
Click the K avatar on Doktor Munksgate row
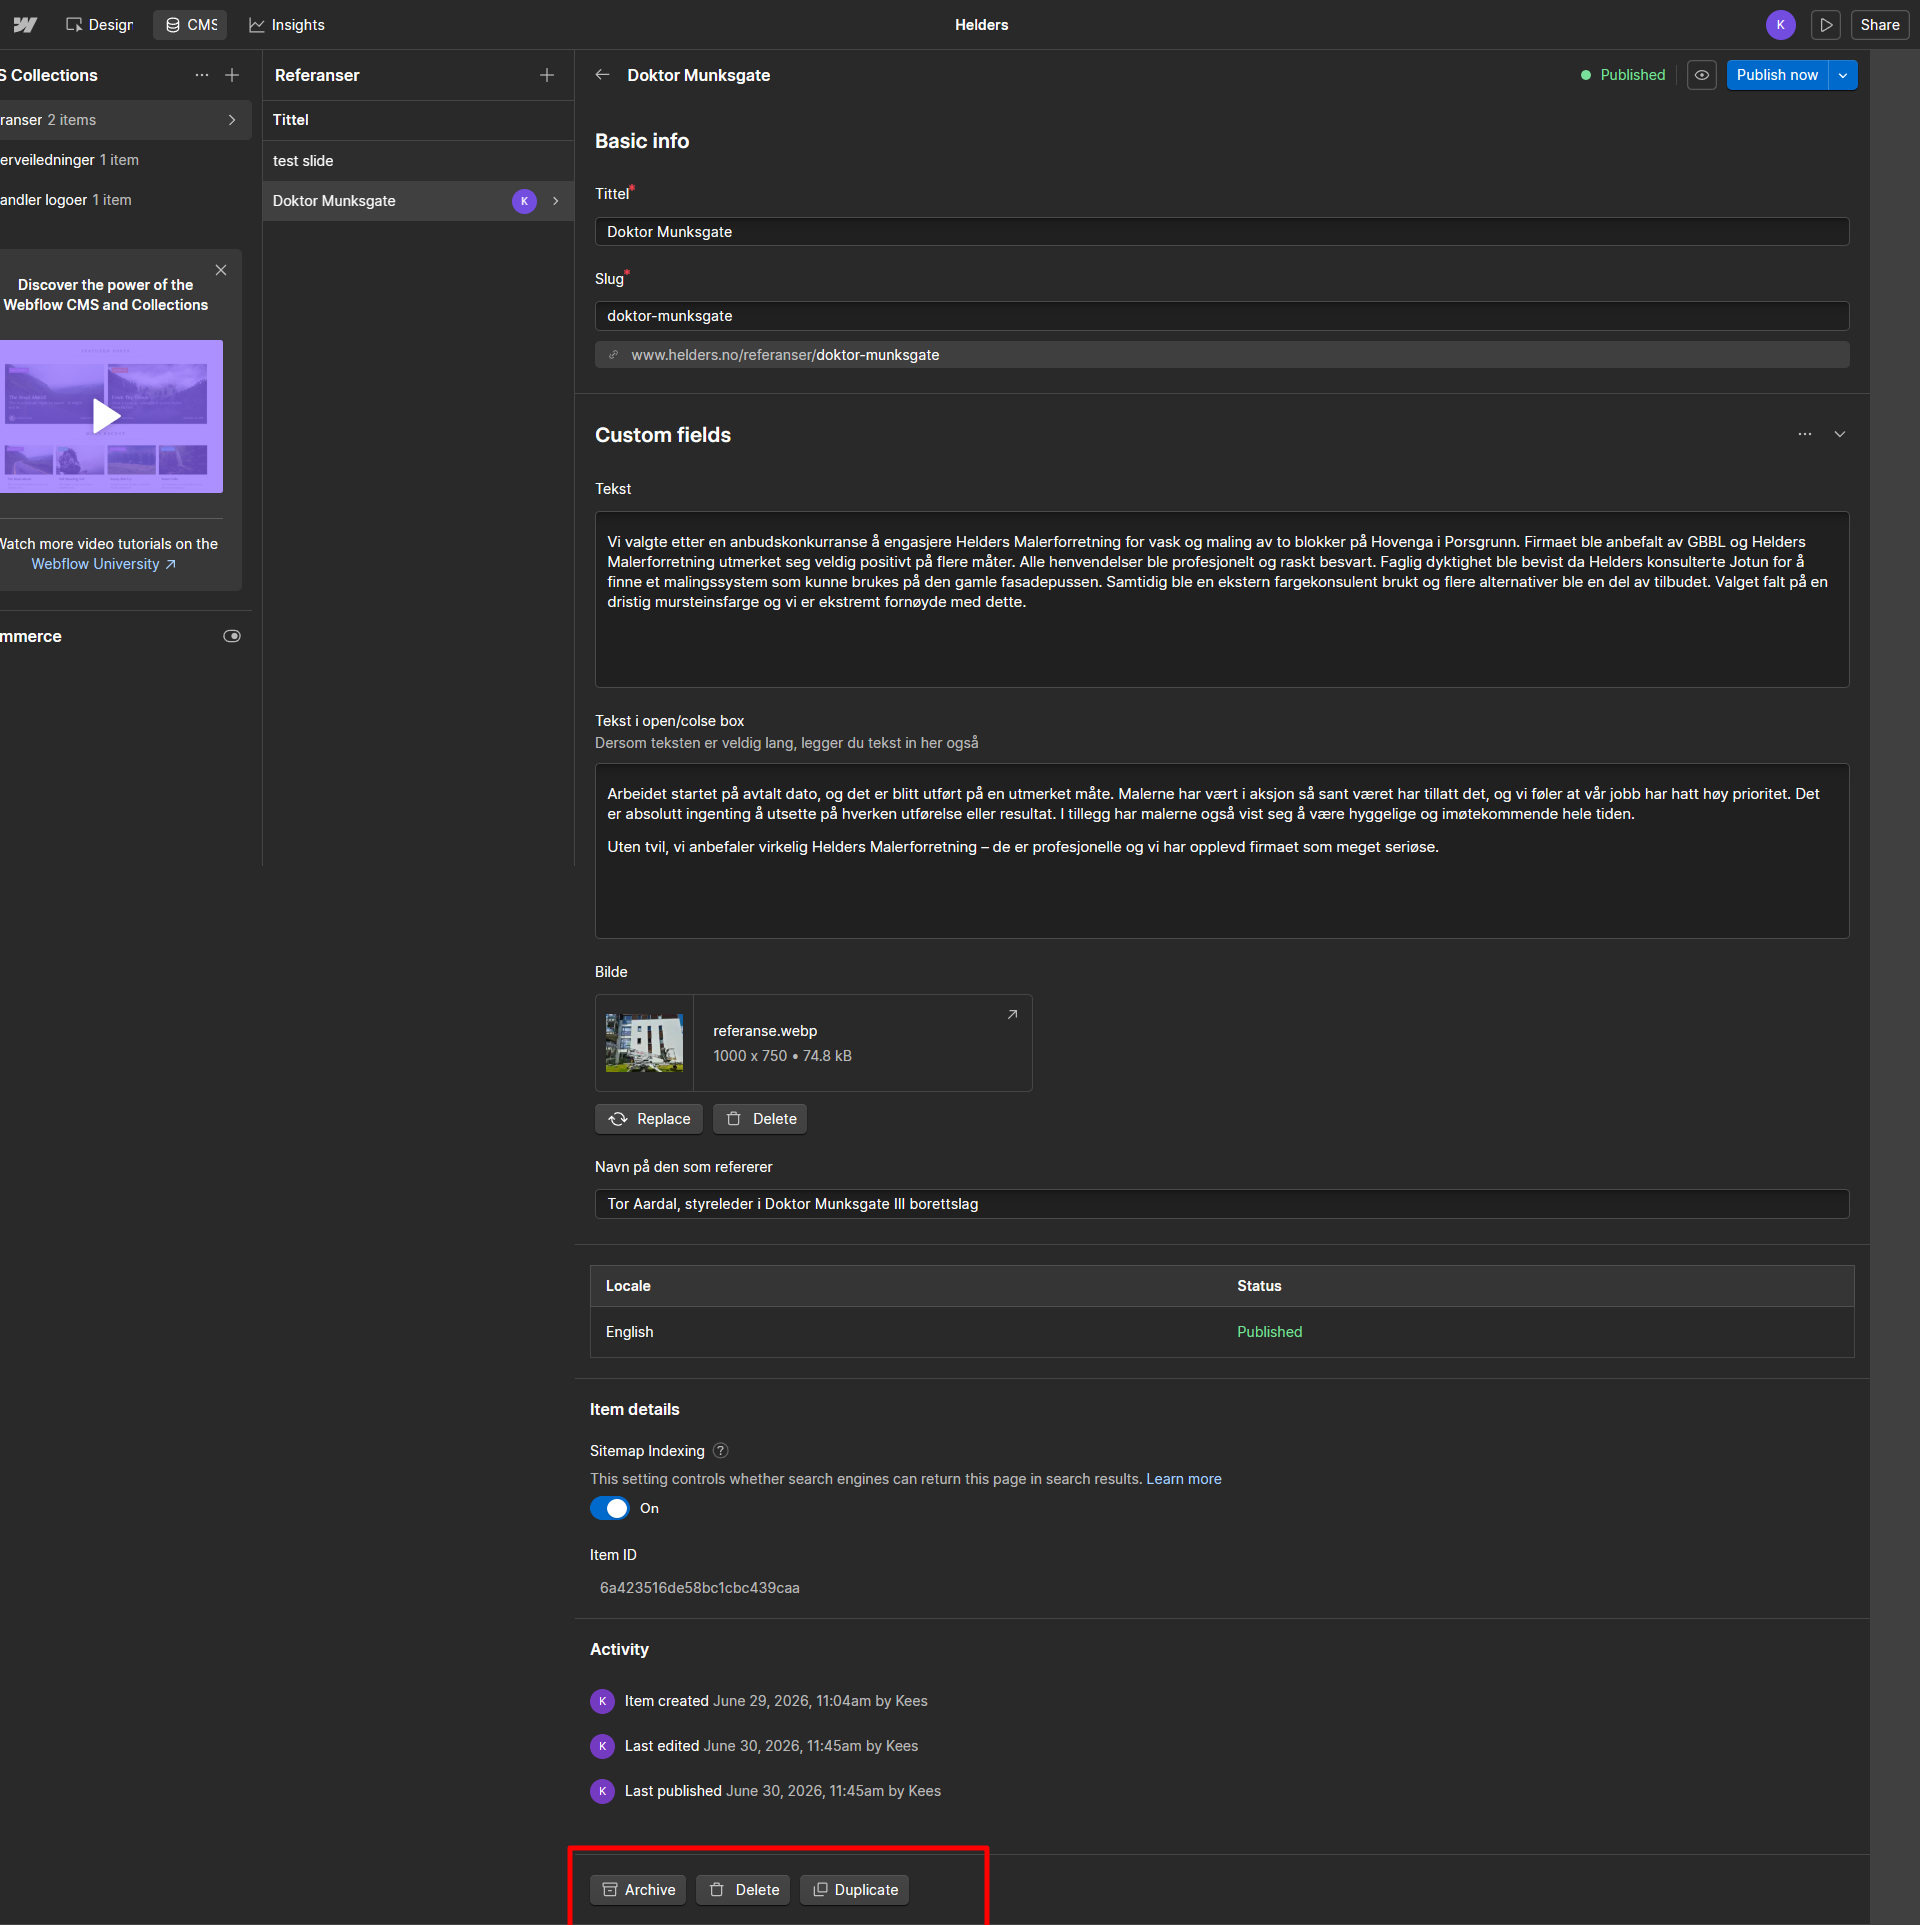tap(524, 201)
